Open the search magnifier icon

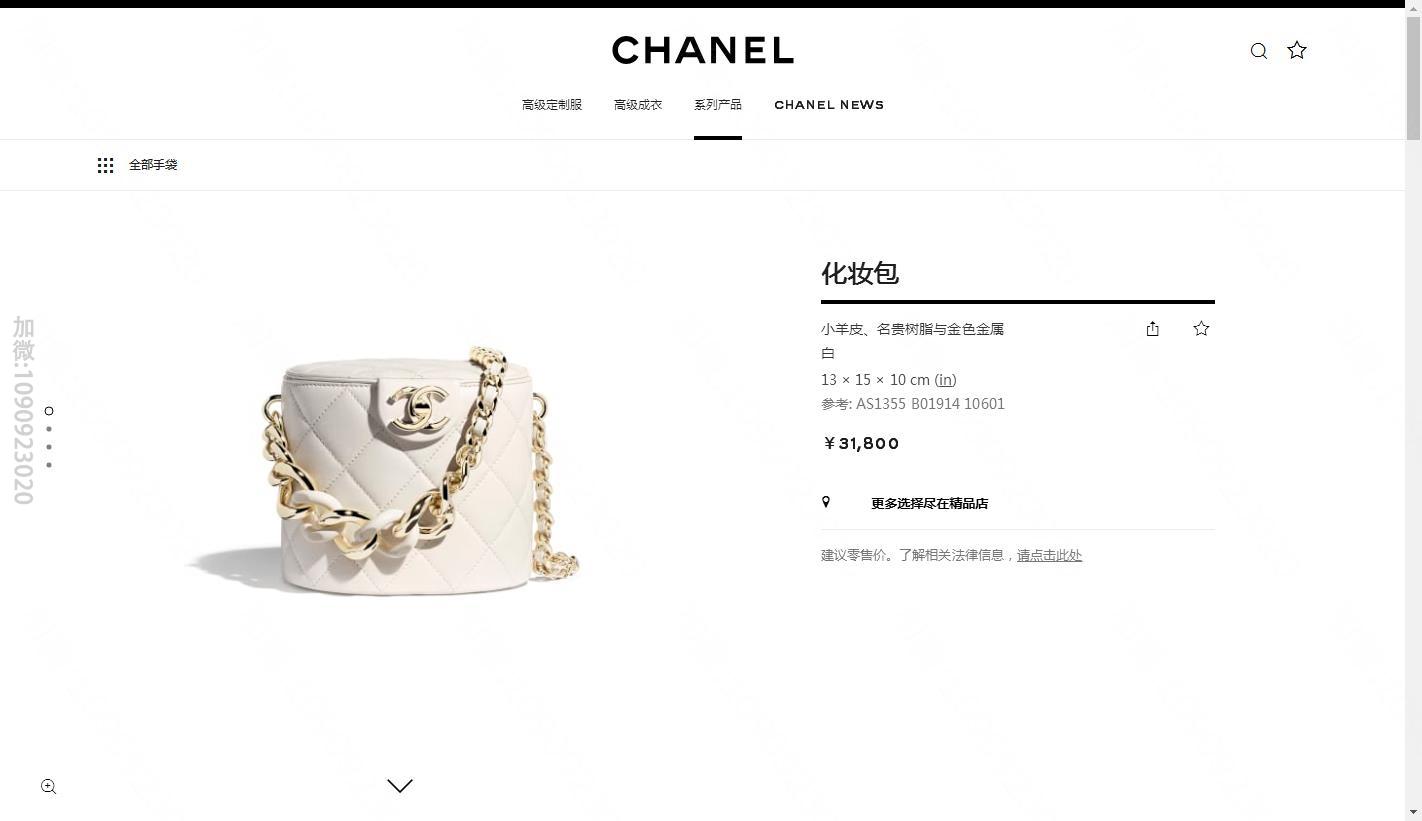(1259, 51)
